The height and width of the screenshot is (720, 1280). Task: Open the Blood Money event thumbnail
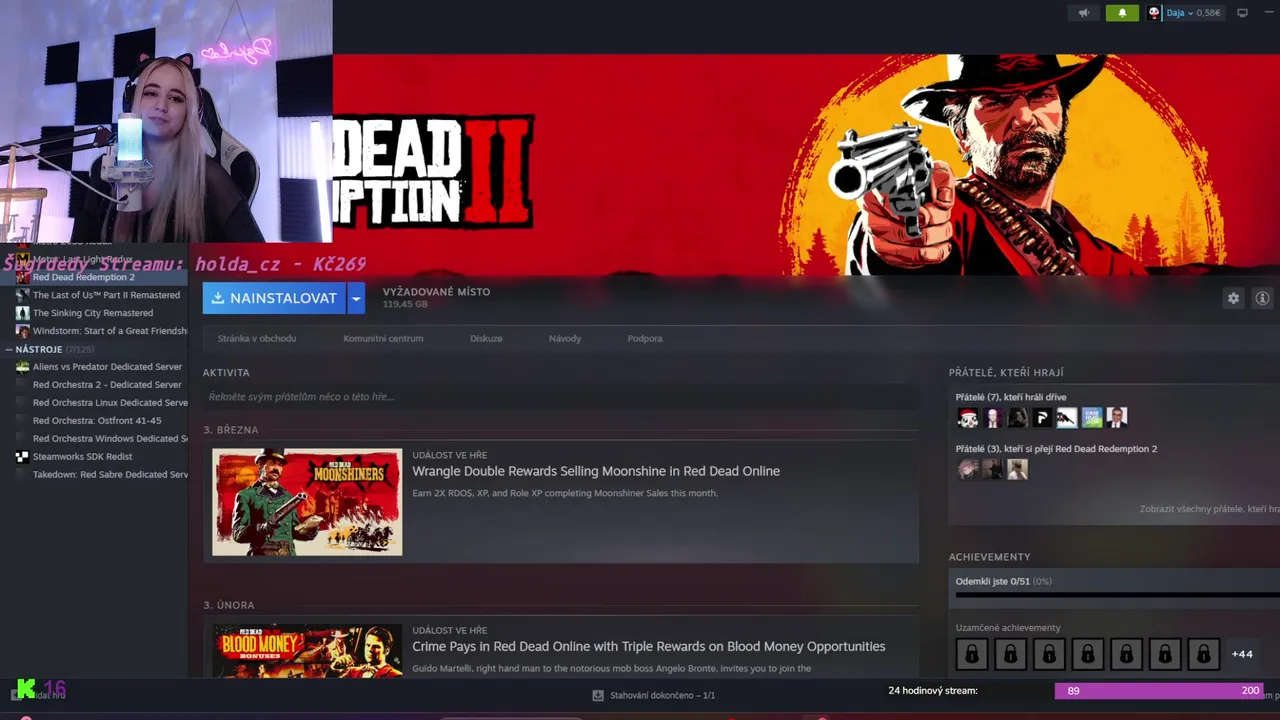click(307, 651)
